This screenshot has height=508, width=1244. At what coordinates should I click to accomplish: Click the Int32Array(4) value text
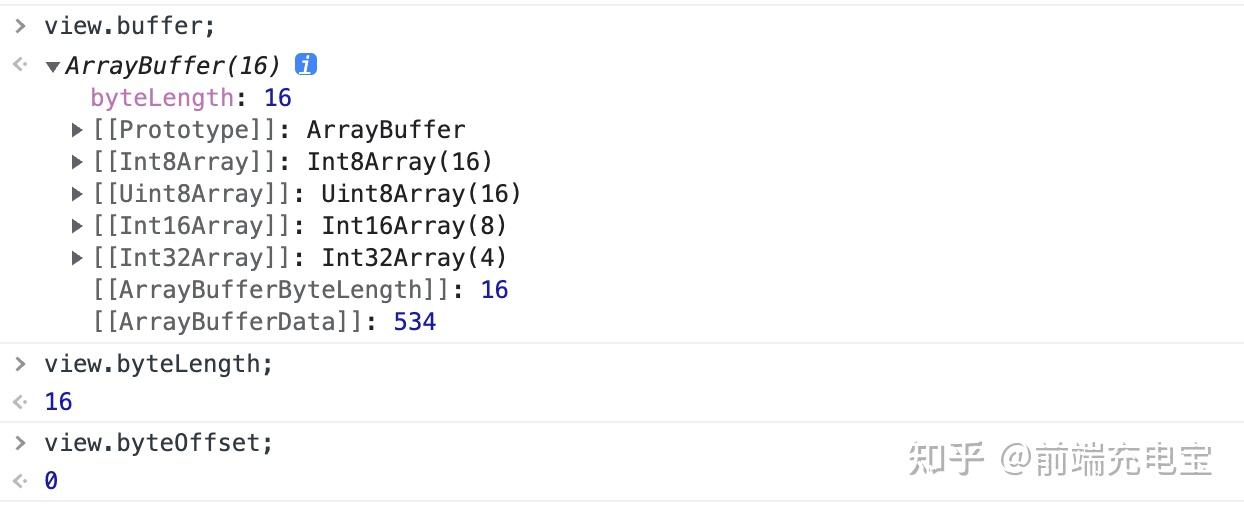coord(414,258)
